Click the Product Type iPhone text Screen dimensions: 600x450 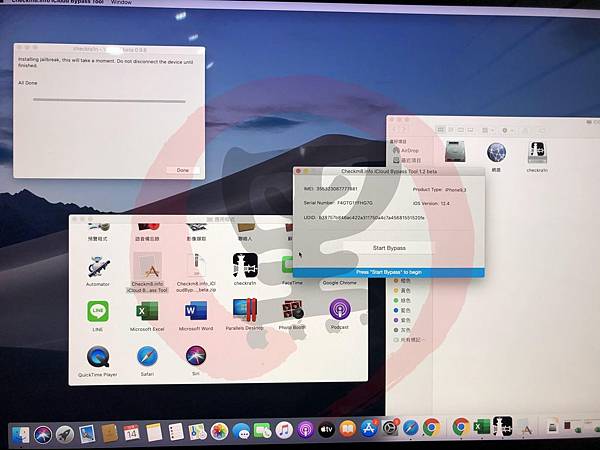coord(439,189)
